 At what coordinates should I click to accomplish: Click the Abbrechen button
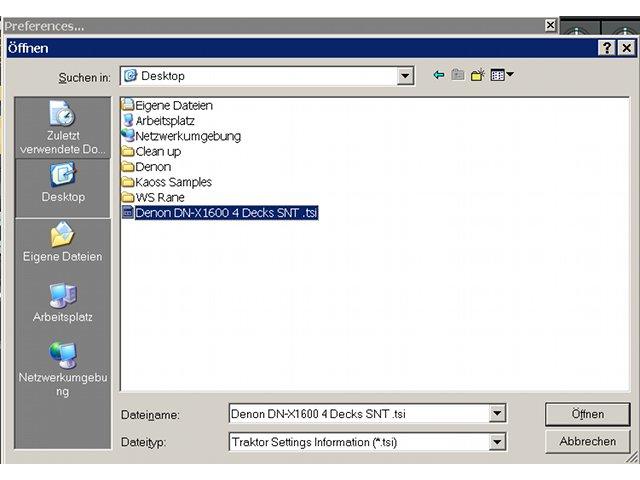coord(587,441)
